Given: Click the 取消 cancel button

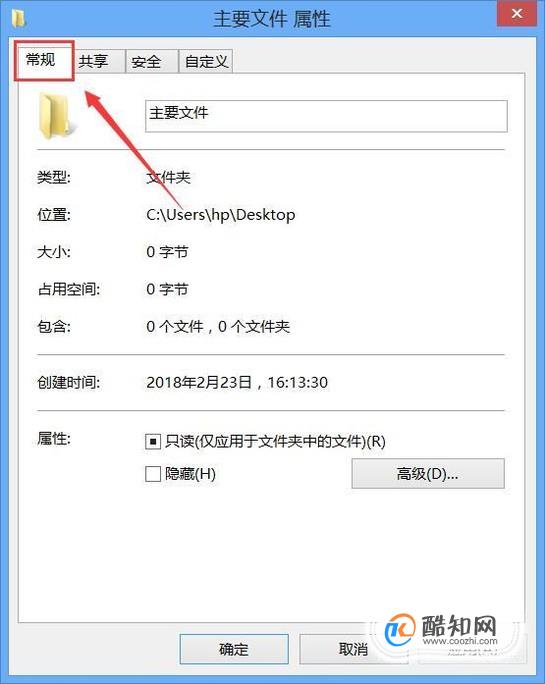Looking at the screenshot, I should [353, 649].
